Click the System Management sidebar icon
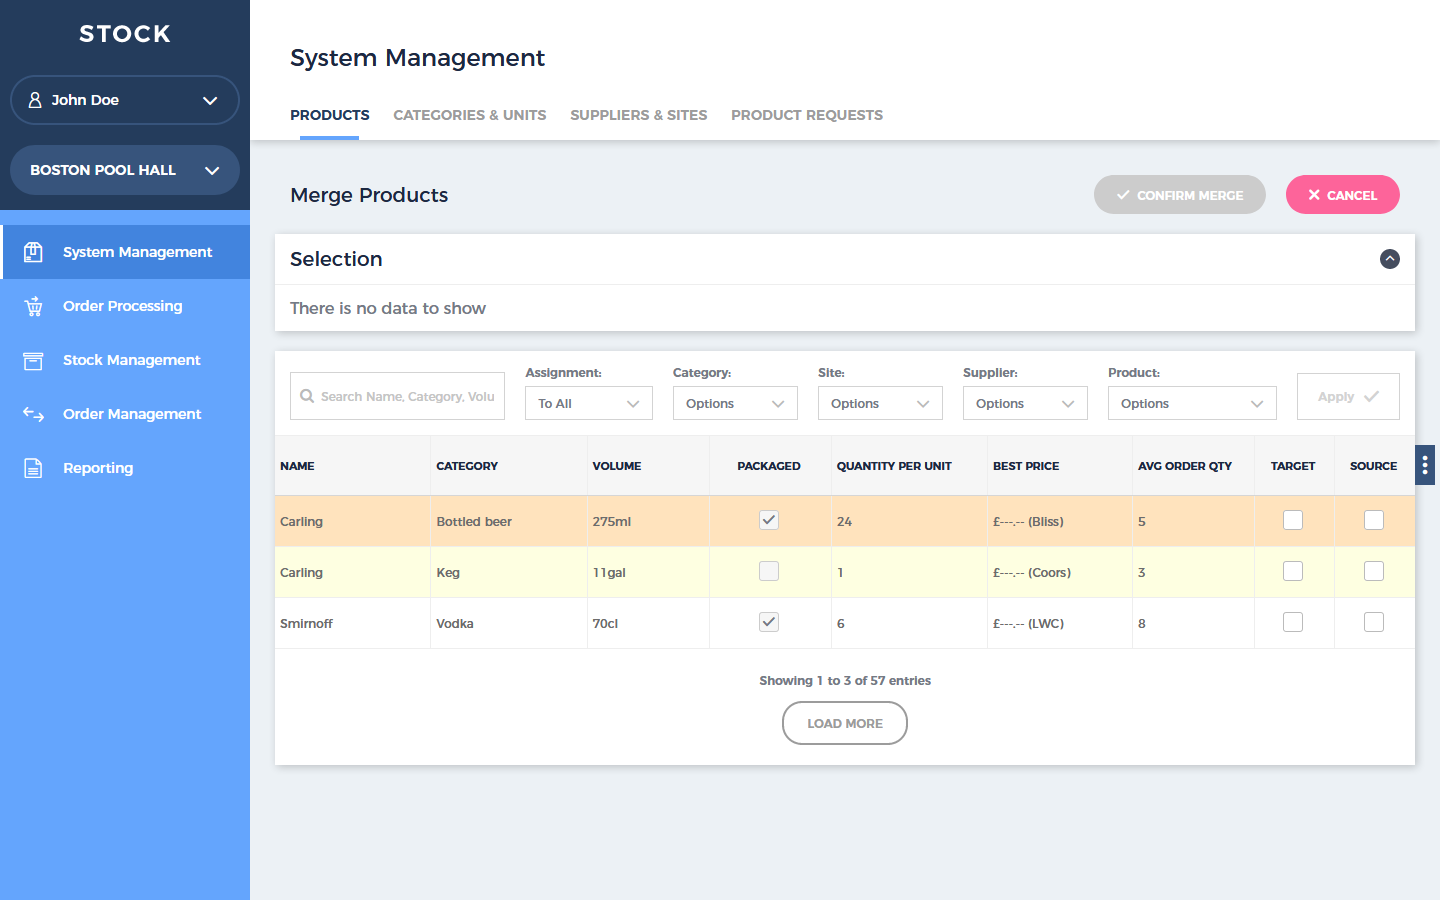Screen dimensions: 1440x900 click(x=33, y=252)
